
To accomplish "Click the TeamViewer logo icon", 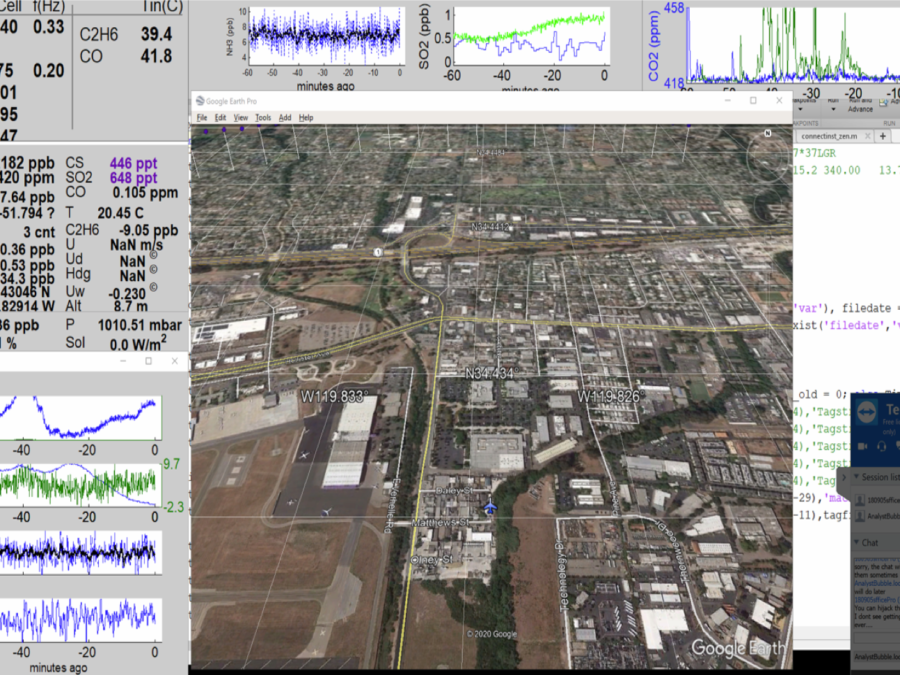I will pyautogui.click(x=866, y=411).
